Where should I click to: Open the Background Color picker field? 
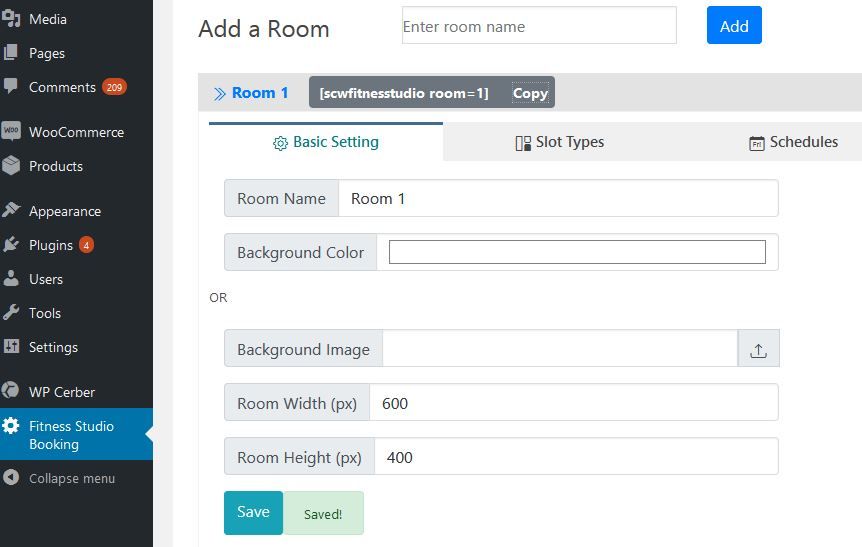click(577, 252)
